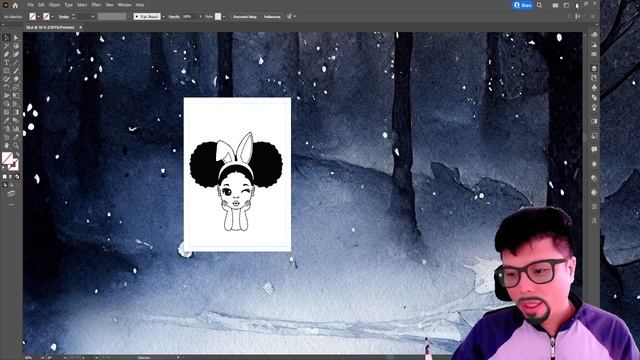The height and width of the screenshot is (360, 640).
Task: Open the File menu
Action: (31, 5)
